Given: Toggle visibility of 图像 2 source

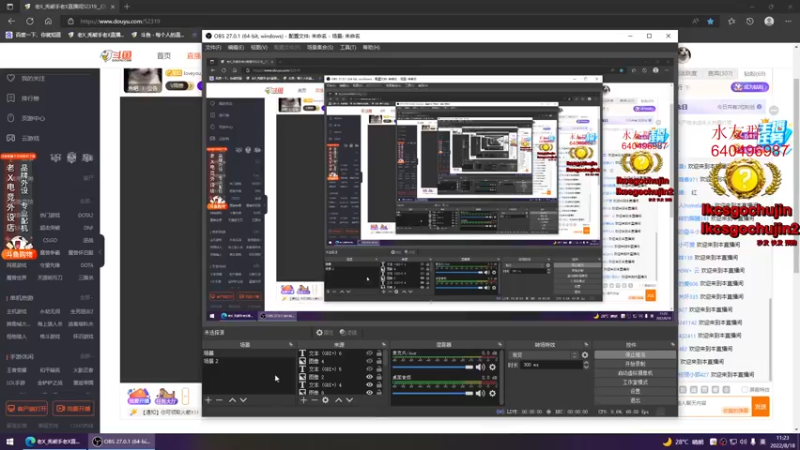Looking at the screenshot, I should pyautogui.click(x=369, y=377).
